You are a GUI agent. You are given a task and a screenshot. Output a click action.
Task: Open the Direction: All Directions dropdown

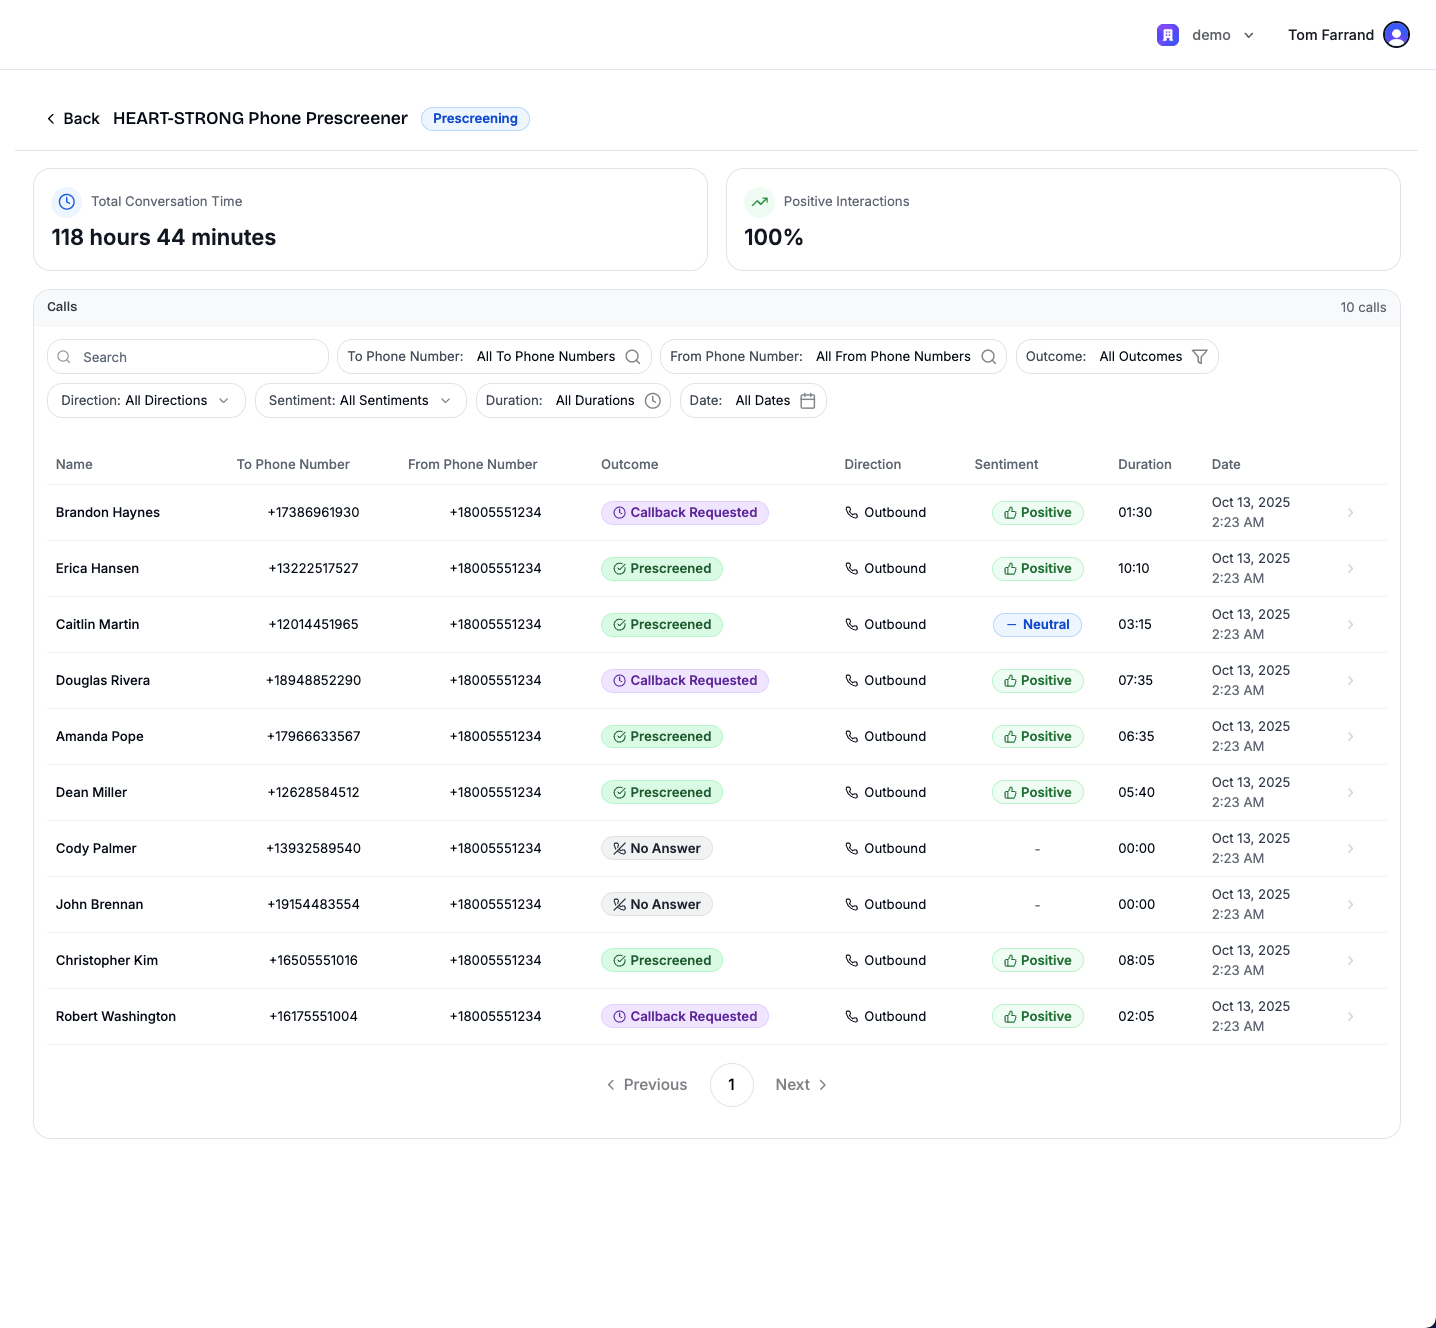pos(146,401)
